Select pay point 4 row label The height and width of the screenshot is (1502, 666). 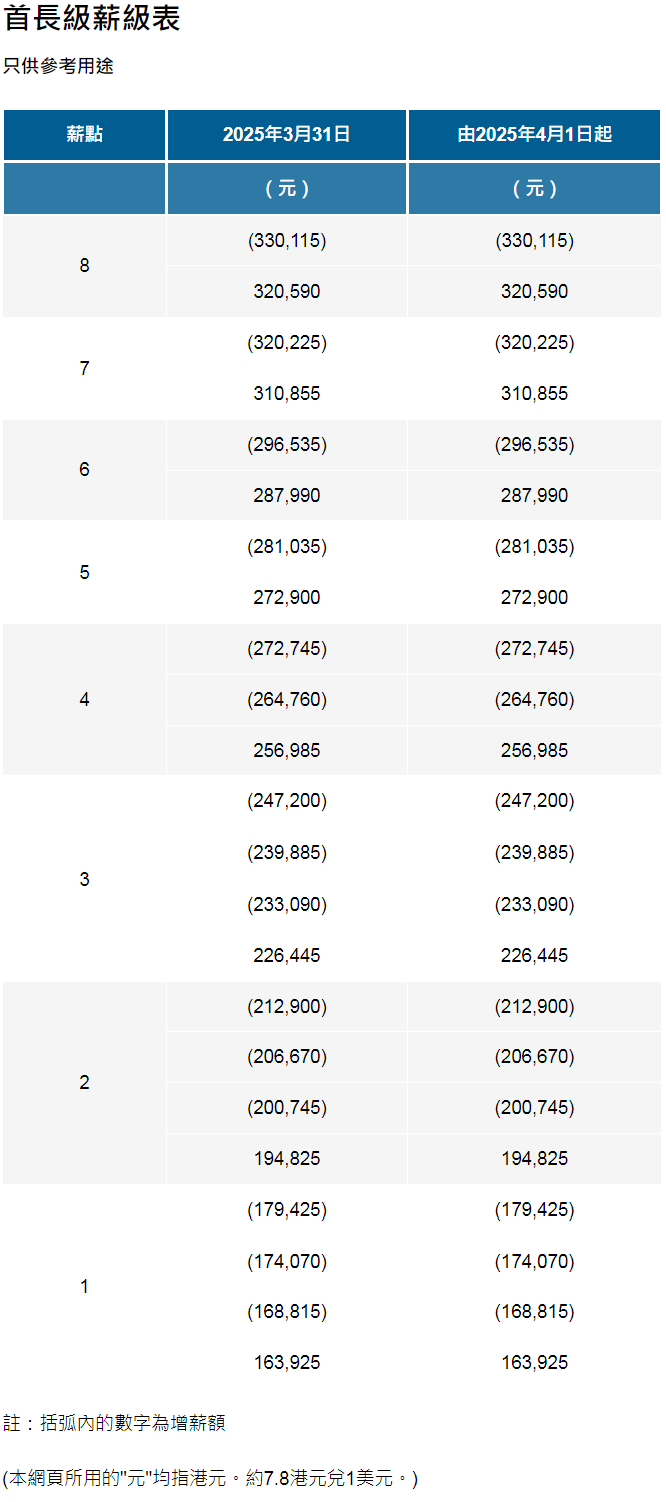point(84,700)
